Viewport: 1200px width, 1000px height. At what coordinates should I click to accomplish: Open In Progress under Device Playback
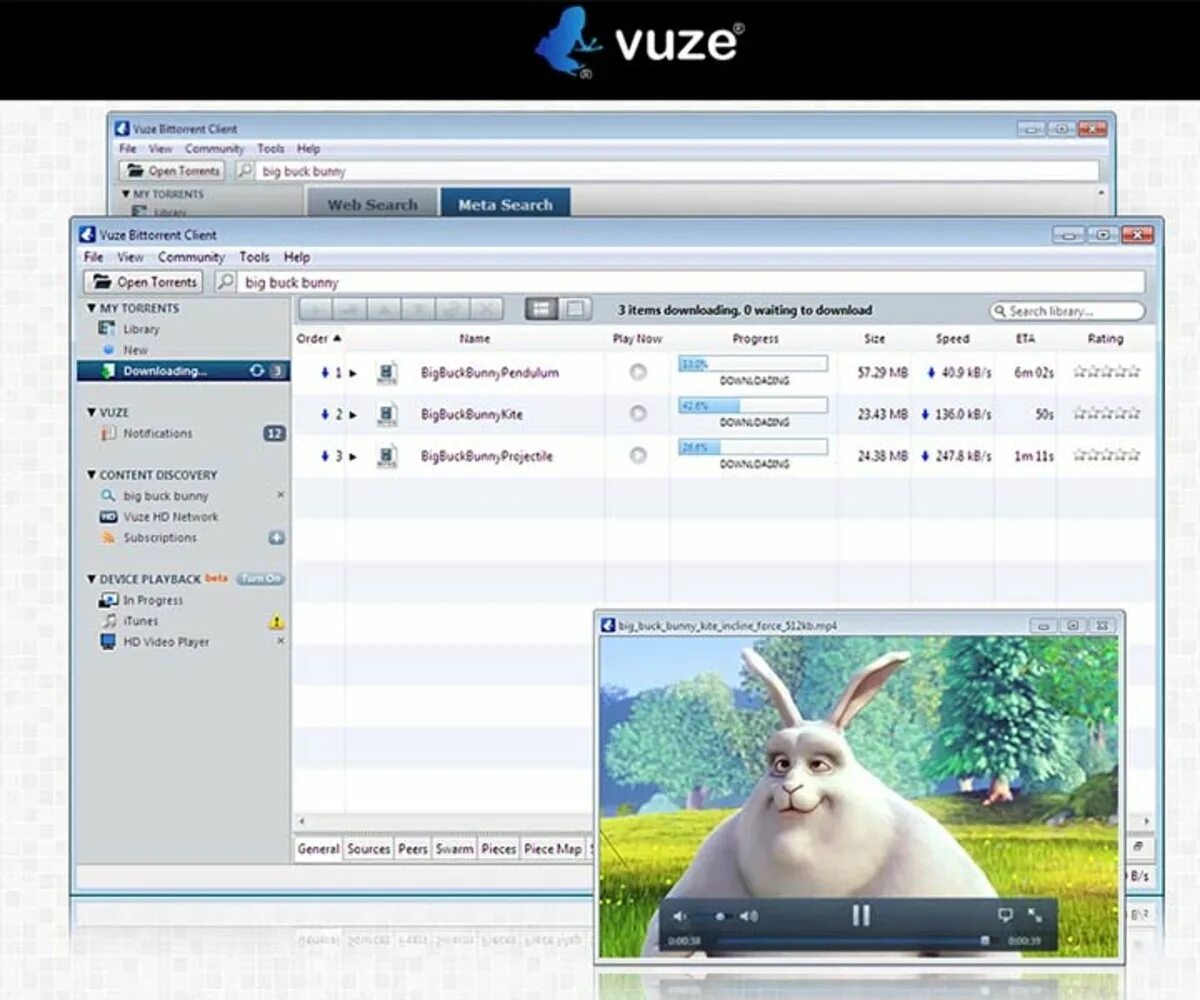152,600
